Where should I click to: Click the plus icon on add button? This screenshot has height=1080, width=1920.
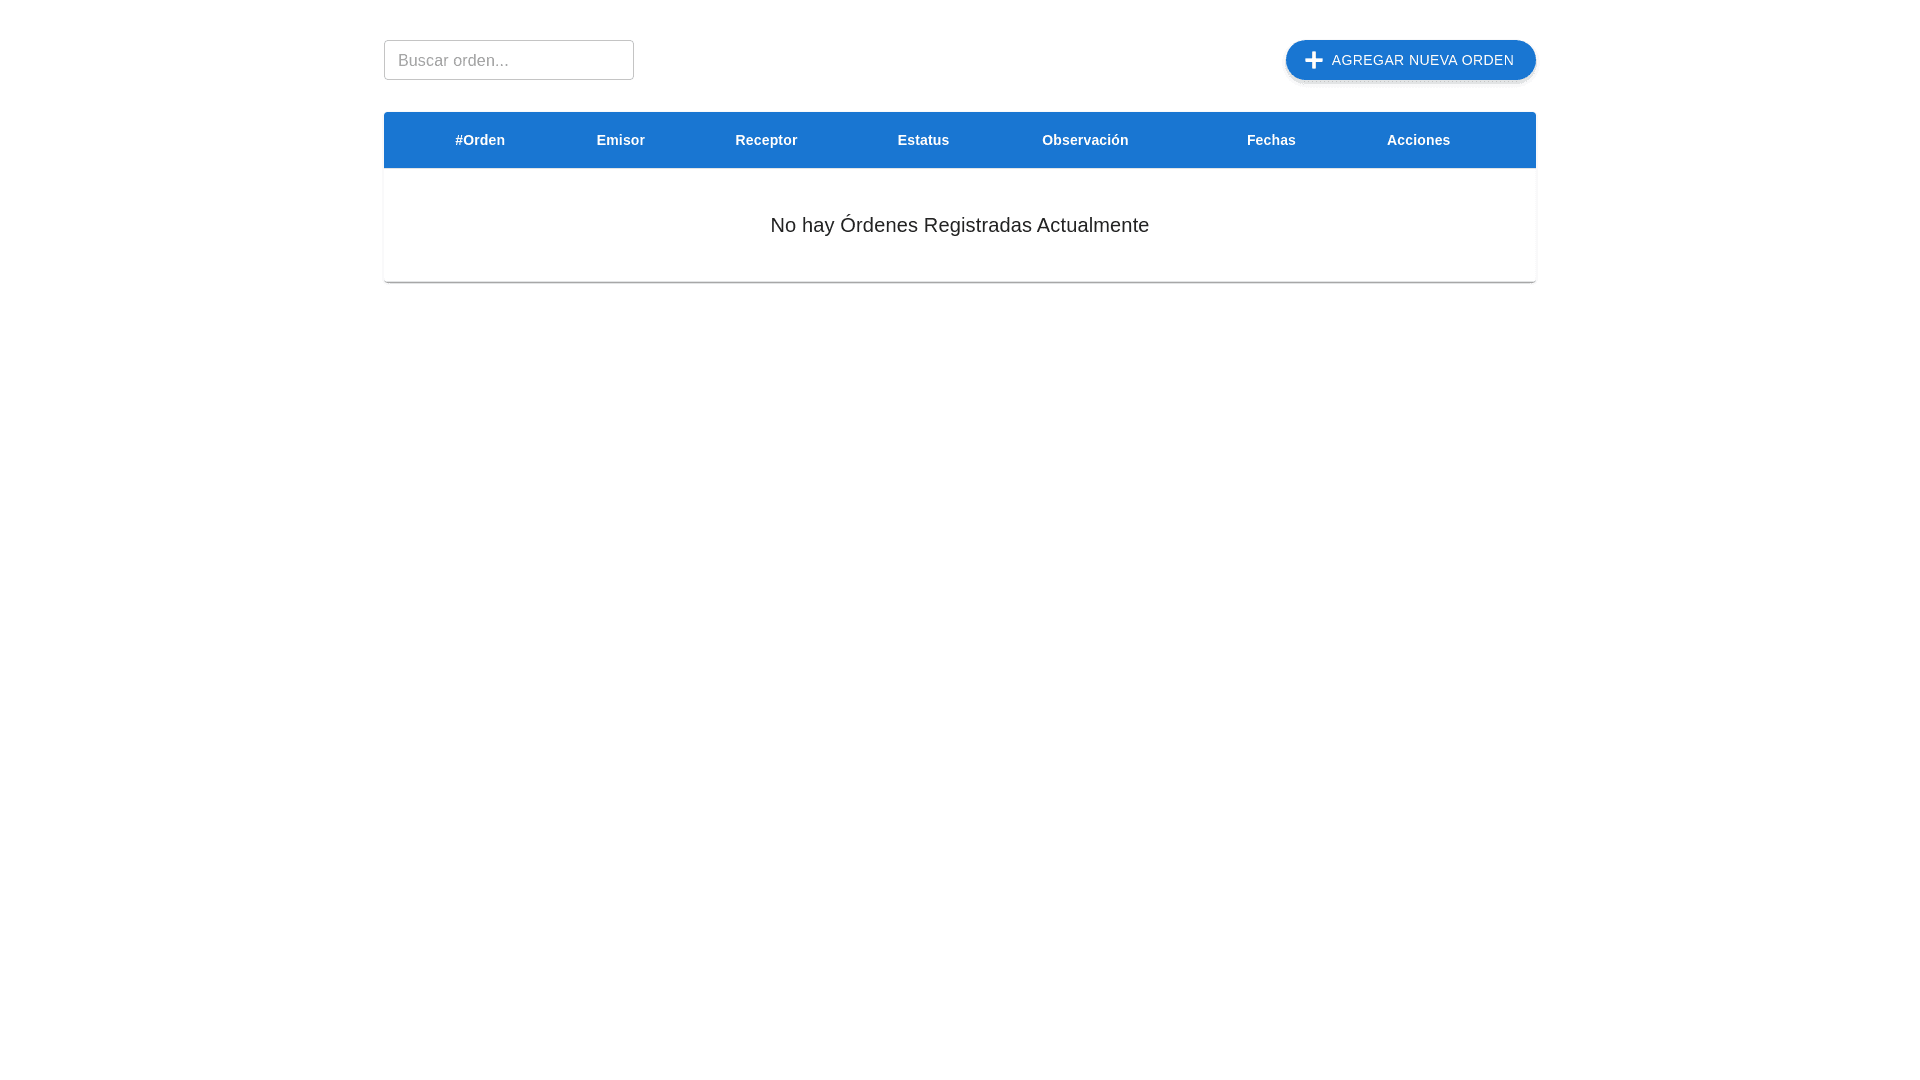click(x=1313, y=60)
